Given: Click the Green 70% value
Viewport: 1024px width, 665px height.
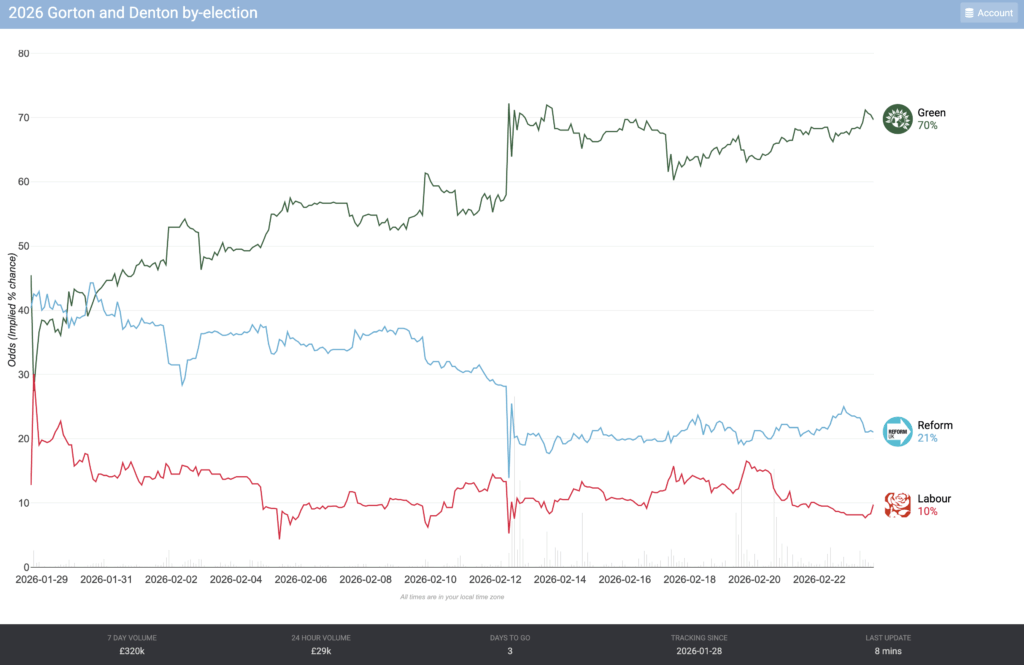Looking at the screenshot, I should [x=927, y=126].
